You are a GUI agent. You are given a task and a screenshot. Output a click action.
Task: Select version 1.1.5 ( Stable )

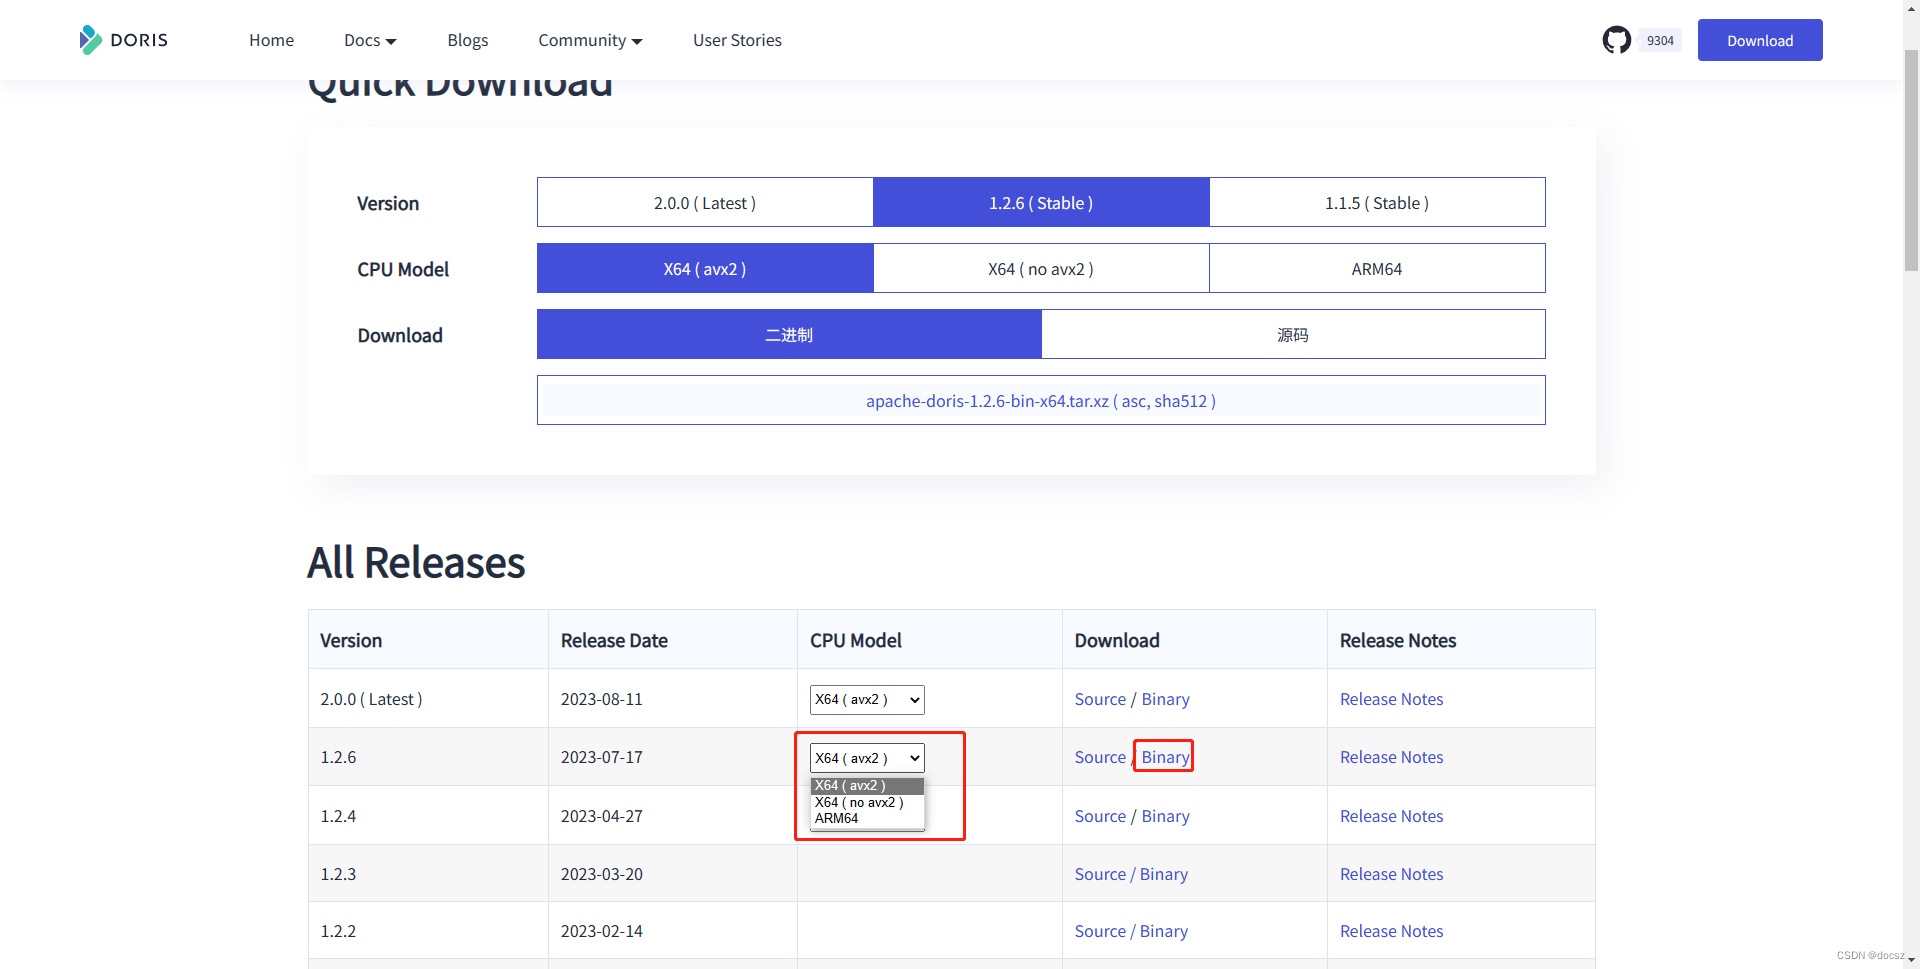coord(1377,203)
